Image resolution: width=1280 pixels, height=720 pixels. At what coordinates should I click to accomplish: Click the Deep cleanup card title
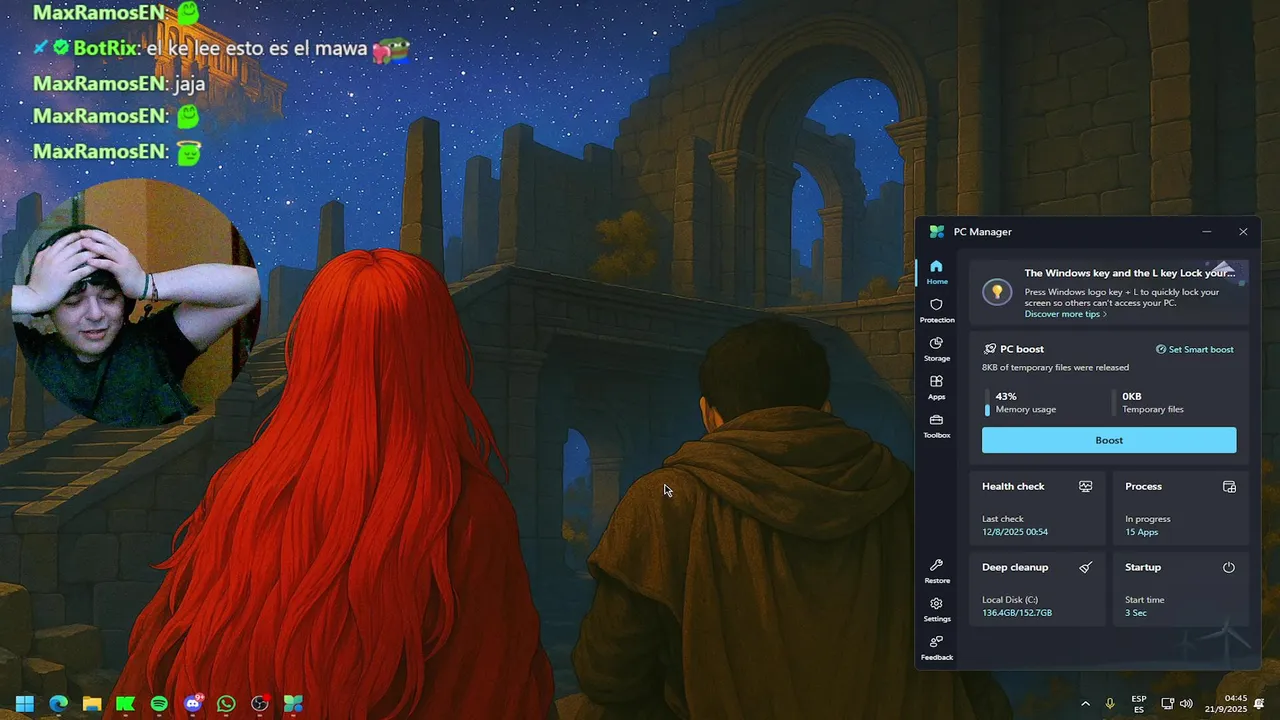(x=1015, y=567)
